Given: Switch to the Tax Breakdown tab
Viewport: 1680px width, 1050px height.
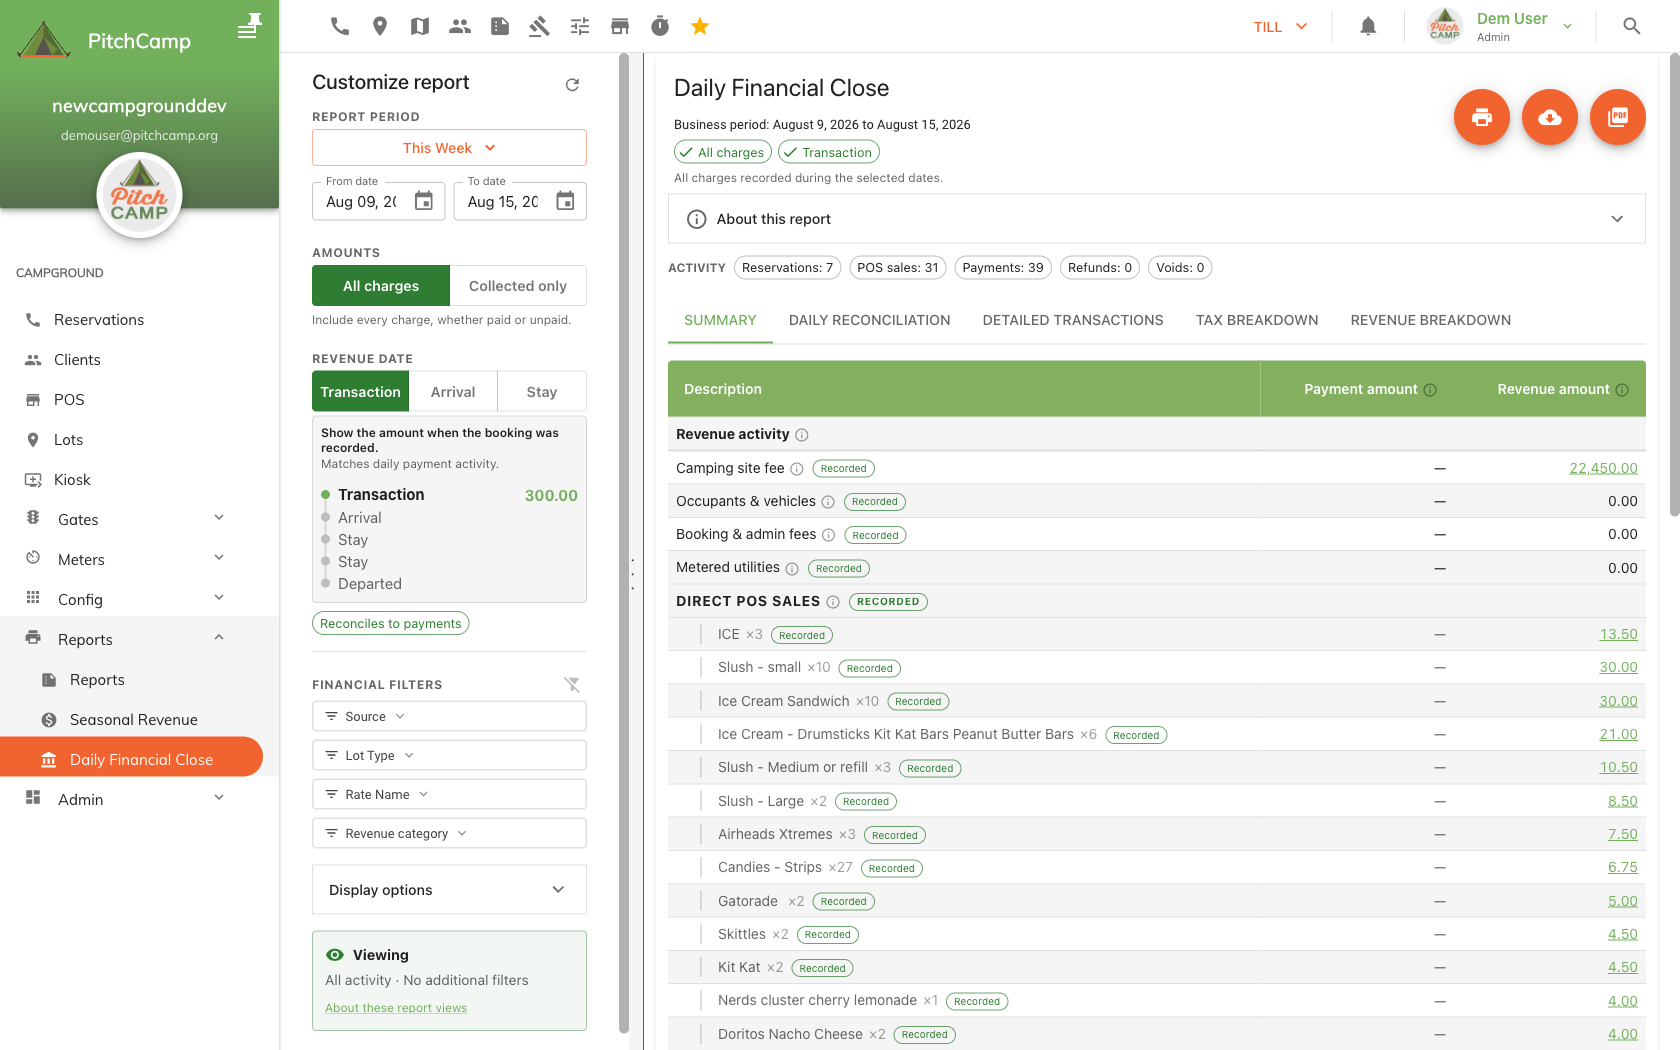Looking at the screenshot, I should (x=1257, y=320).
